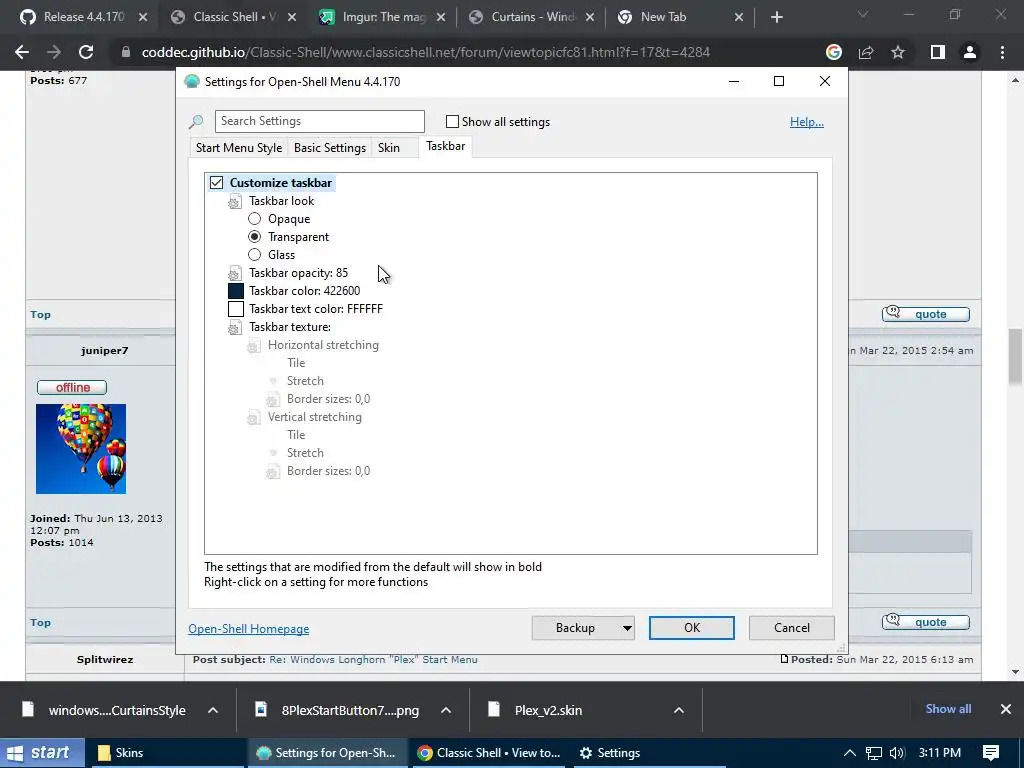The height and width of the screenshot is (768, 1024).
Task: Open Chrome three-dot menu
Action: [1002, 52]
